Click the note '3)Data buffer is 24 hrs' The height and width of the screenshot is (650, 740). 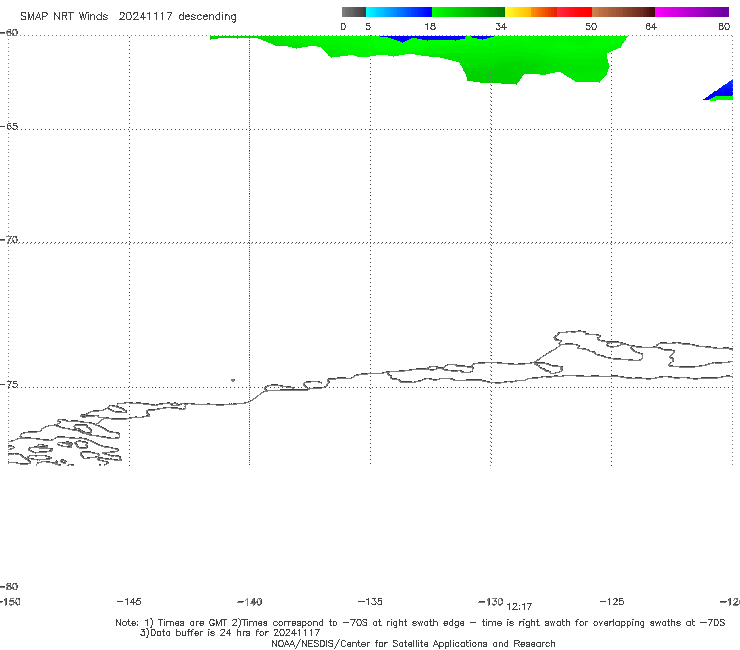[230, 633]
